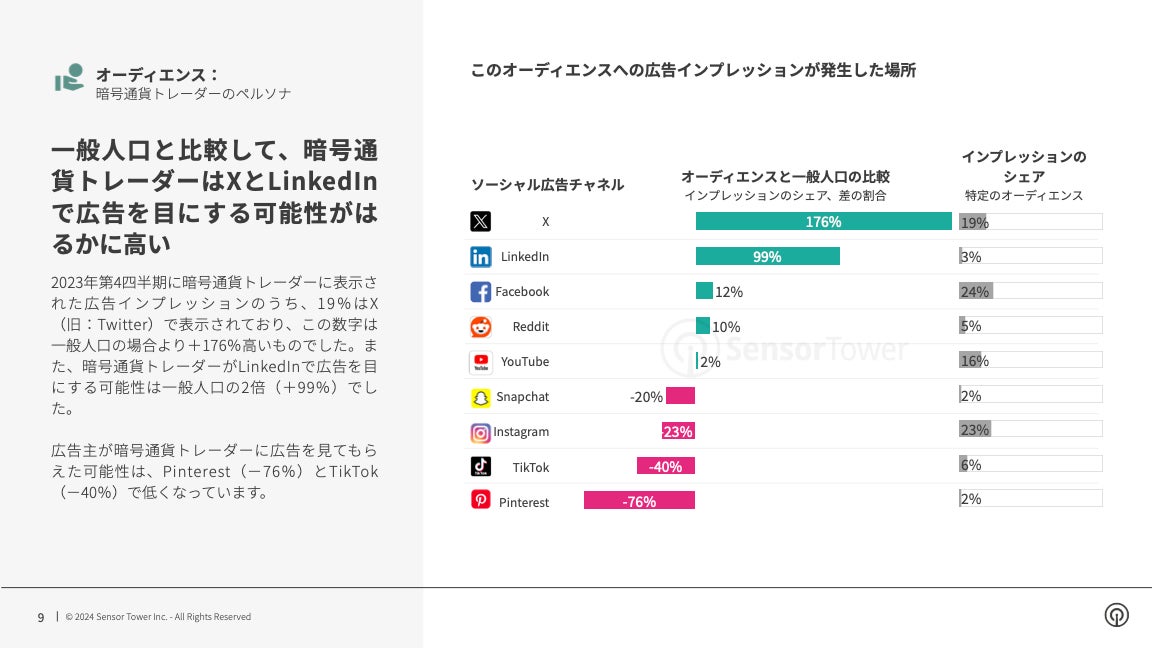The width and height of the screenshot is (1152, 648).
Task: Click the audience persona icon
Action: 69,78
